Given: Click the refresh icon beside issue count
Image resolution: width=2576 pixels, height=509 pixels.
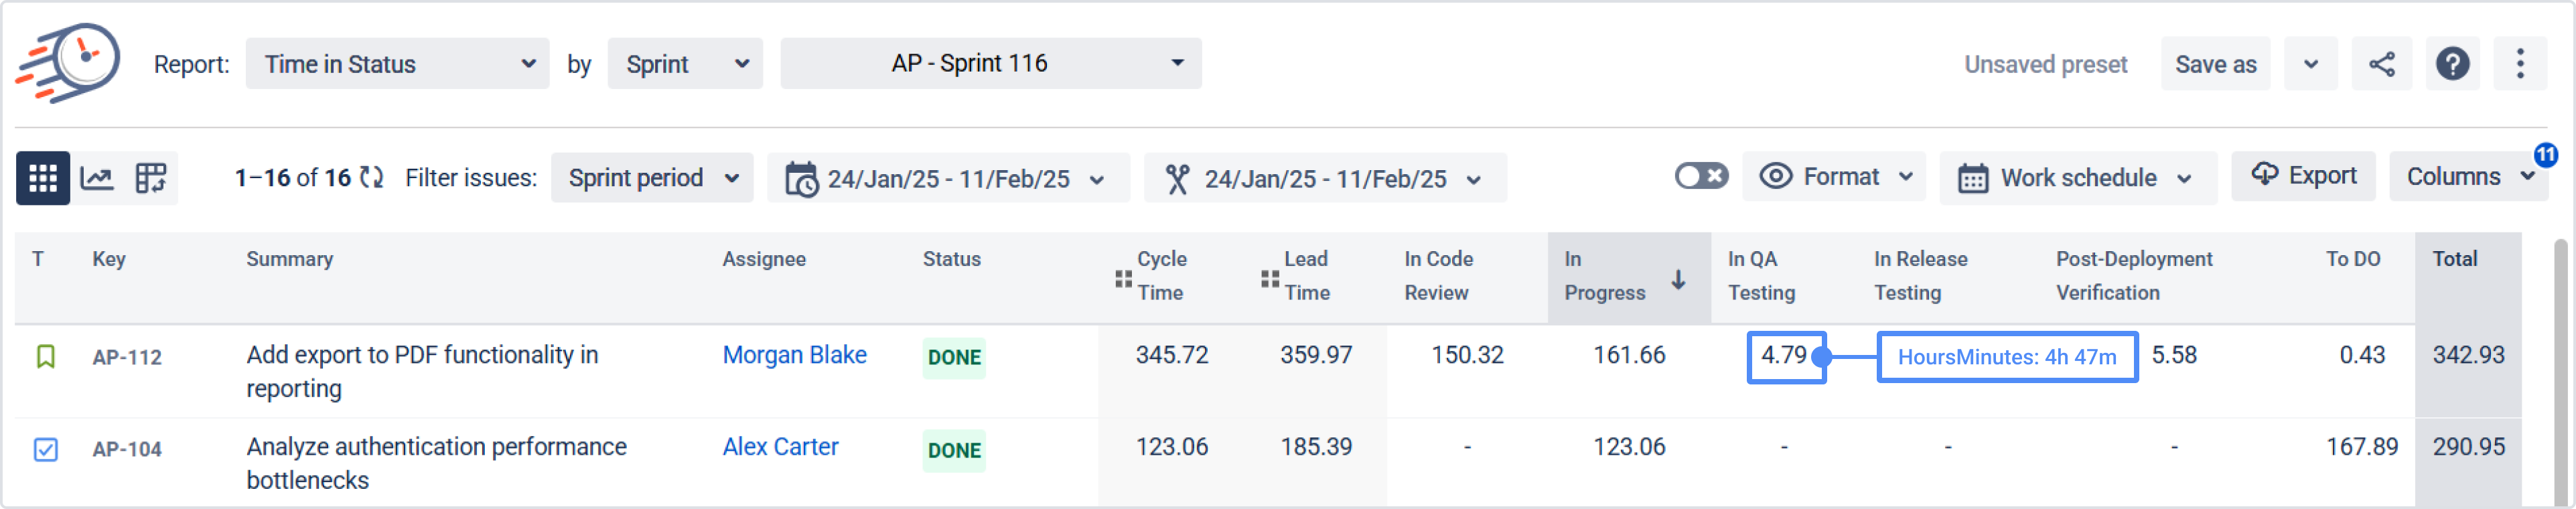Looking at the screenshot, I should (x=372, y=178).
